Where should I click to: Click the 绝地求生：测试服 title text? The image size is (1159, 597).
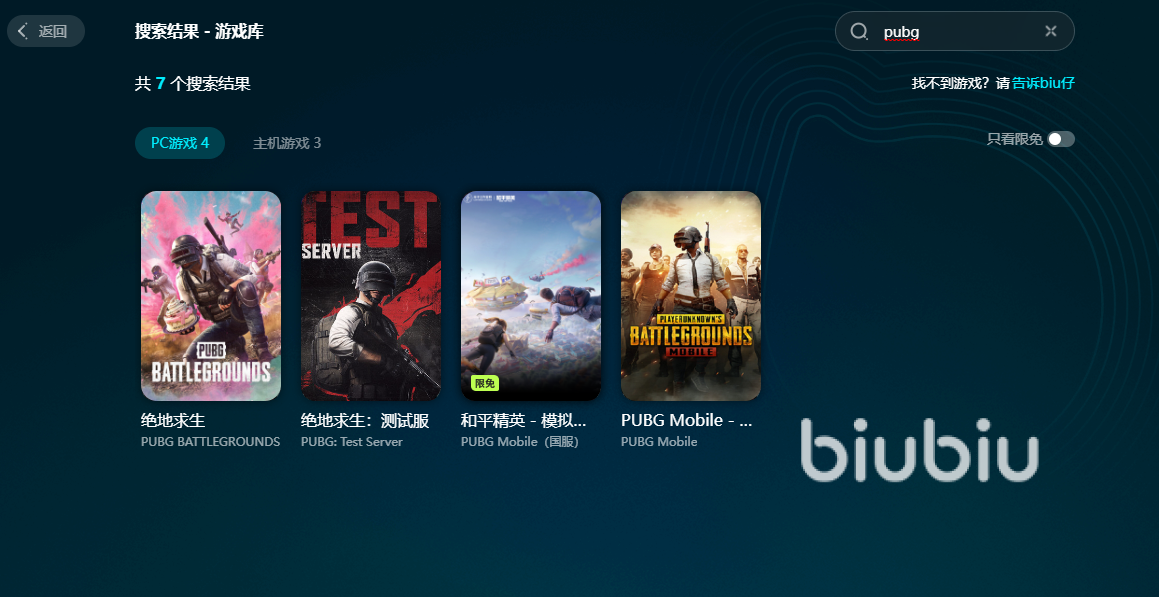(x=365, y=421)
